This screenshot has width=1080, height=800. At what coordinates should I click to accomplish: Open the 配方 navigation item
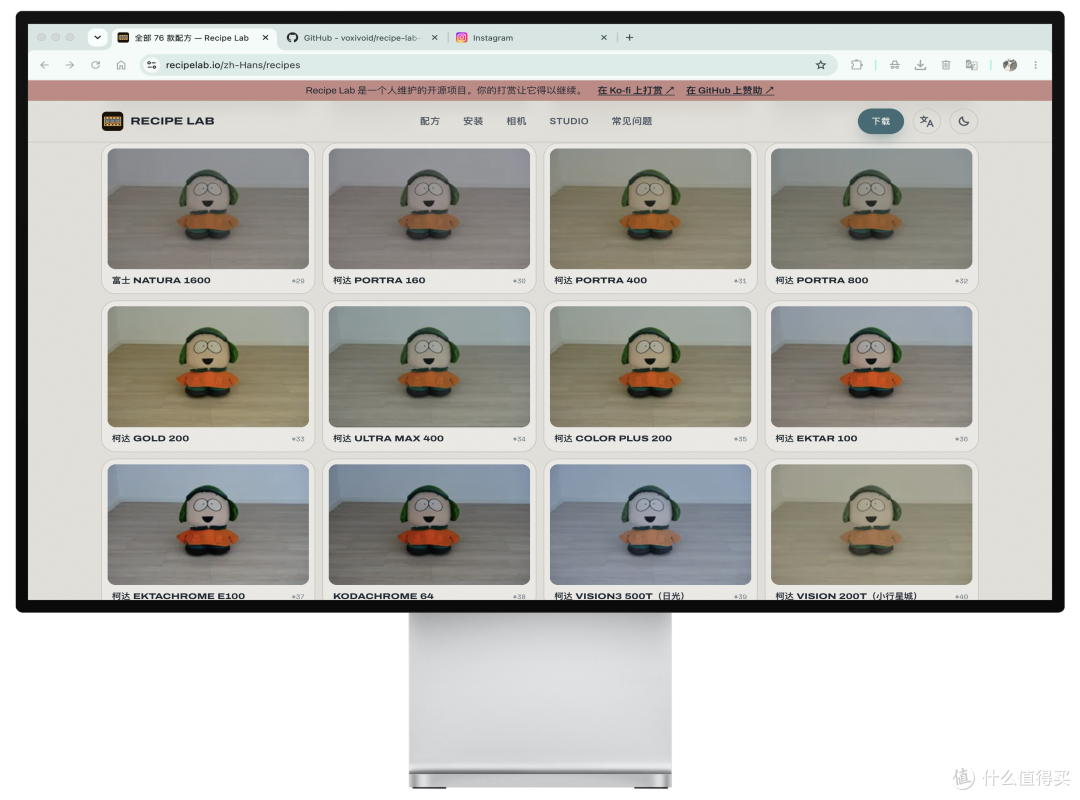coord(430,121)
